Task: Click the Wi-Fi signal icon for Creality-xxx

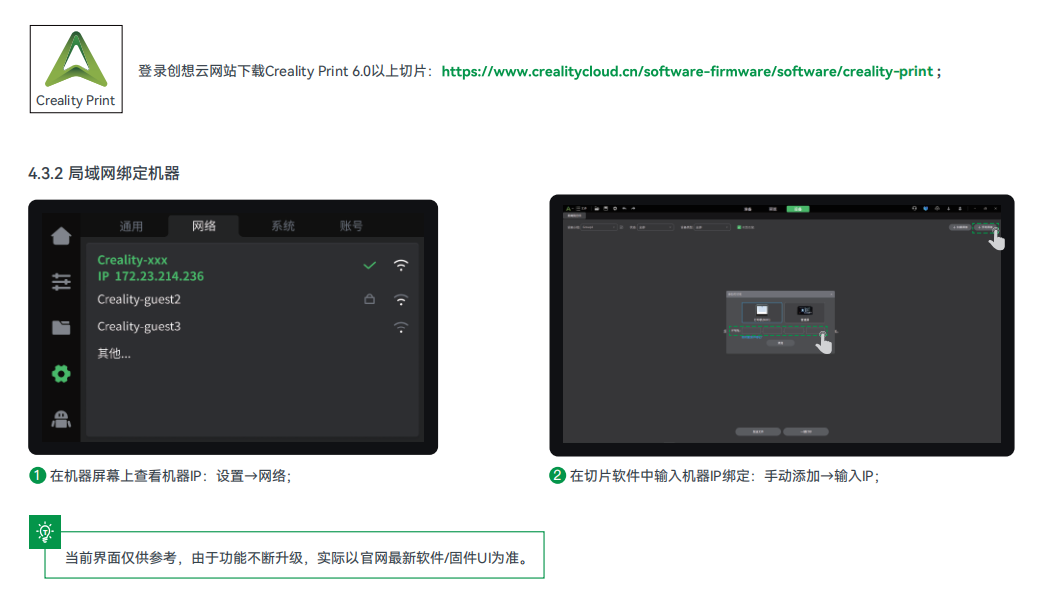Action: click(401, 265)
